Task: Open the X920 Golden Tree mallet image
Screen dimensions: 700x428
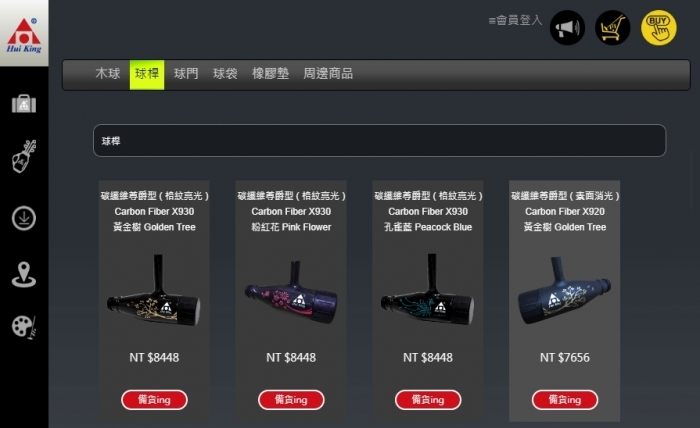Action: coord(564,290)
